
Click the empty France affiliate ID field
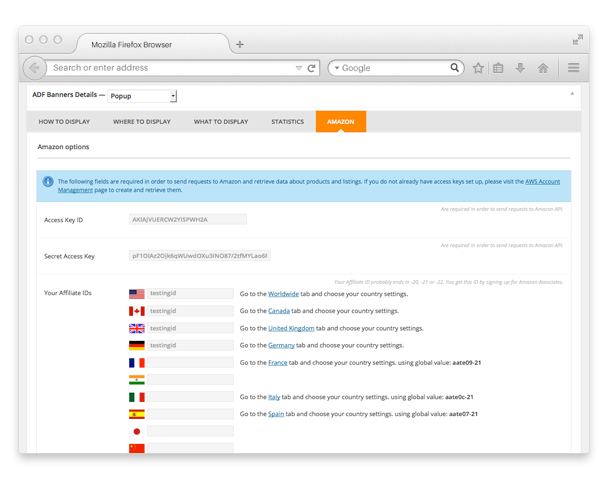(190, 362)
